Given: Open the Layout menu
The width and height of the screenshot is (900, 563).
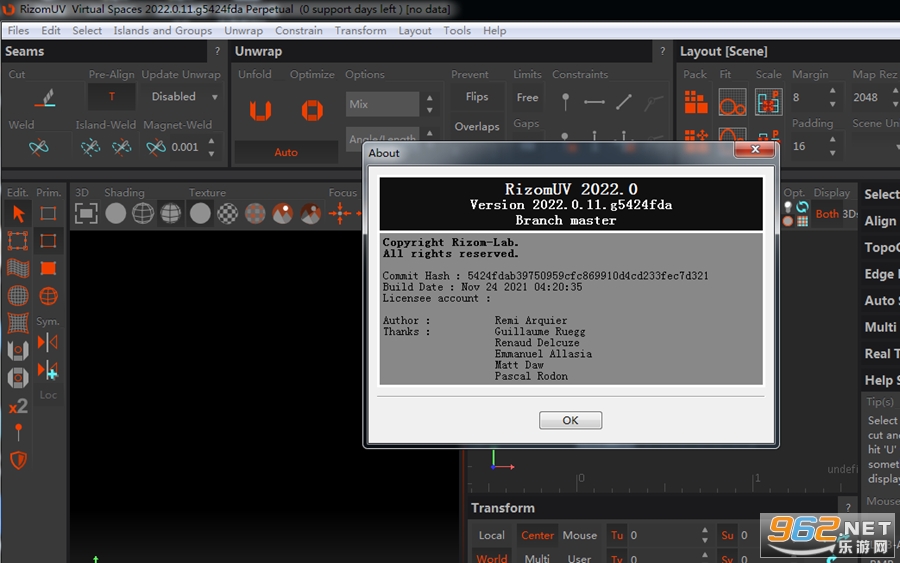Looking at the screenshot, I should tap(414, 30).
